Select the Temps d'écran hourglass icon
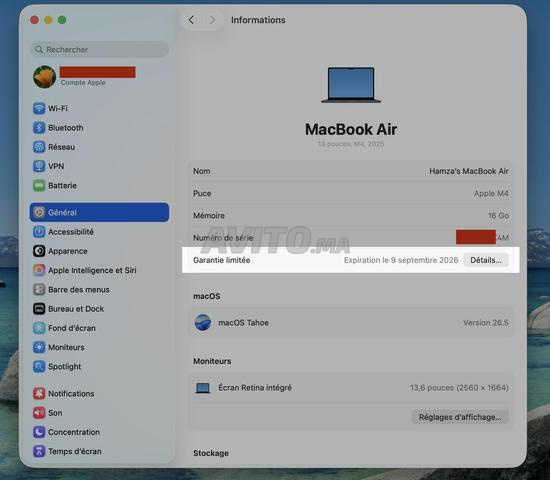This screenshot has height=480, width=550. pos(39,451)
